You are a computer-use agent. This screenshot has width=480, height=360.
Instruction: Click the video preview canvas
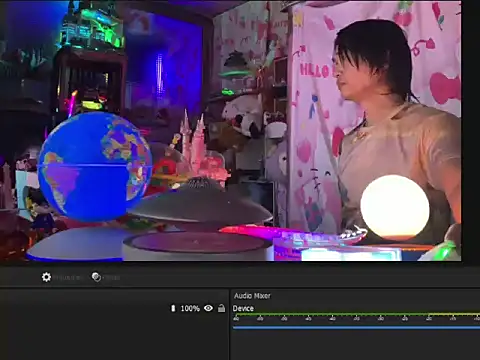tap(231, 131)
